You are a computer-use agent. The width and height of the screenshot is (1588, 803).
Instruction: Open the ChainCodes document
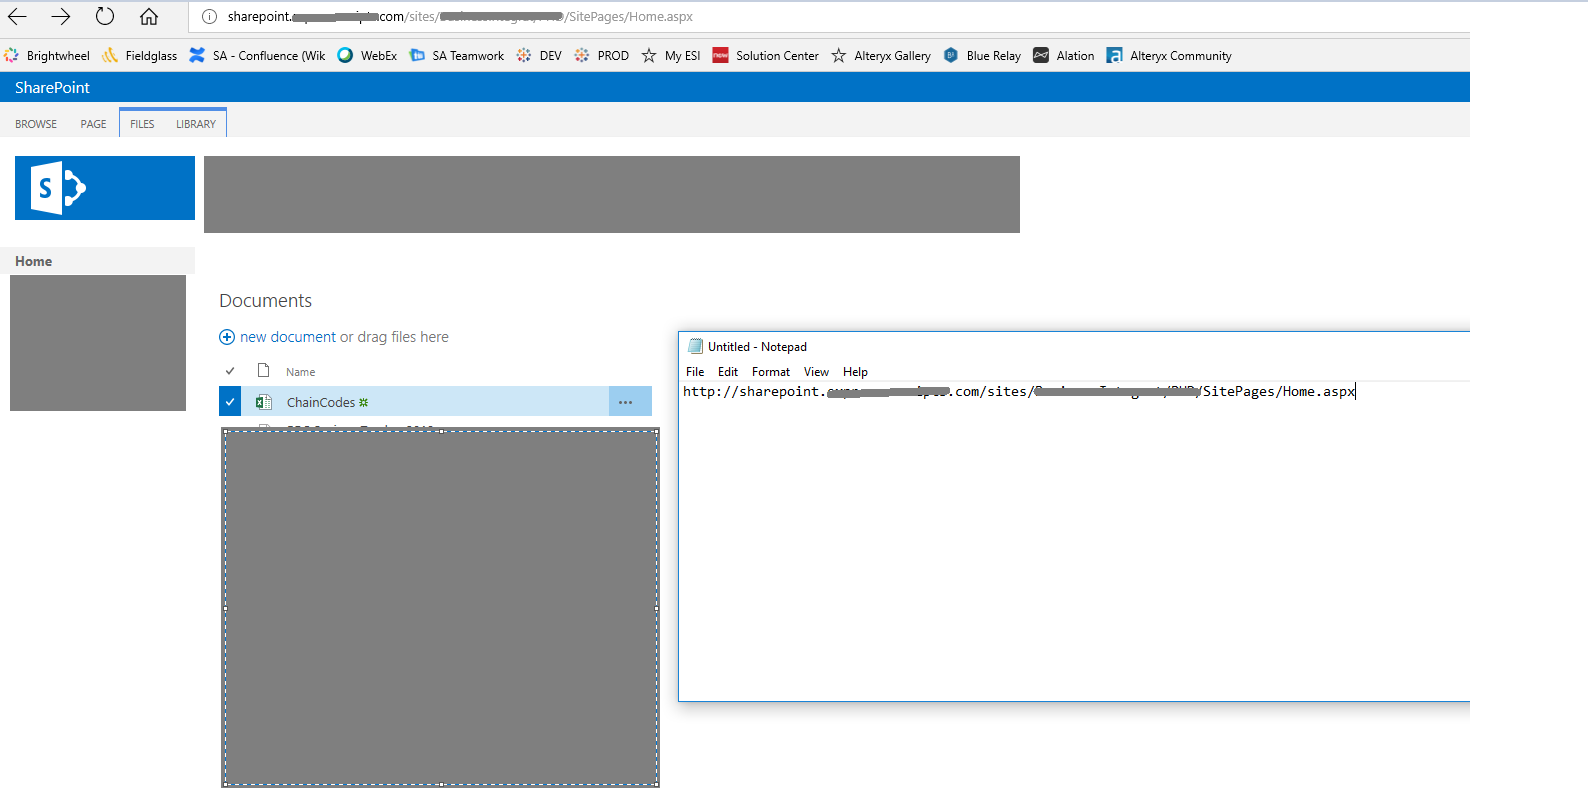pos(321,402)
